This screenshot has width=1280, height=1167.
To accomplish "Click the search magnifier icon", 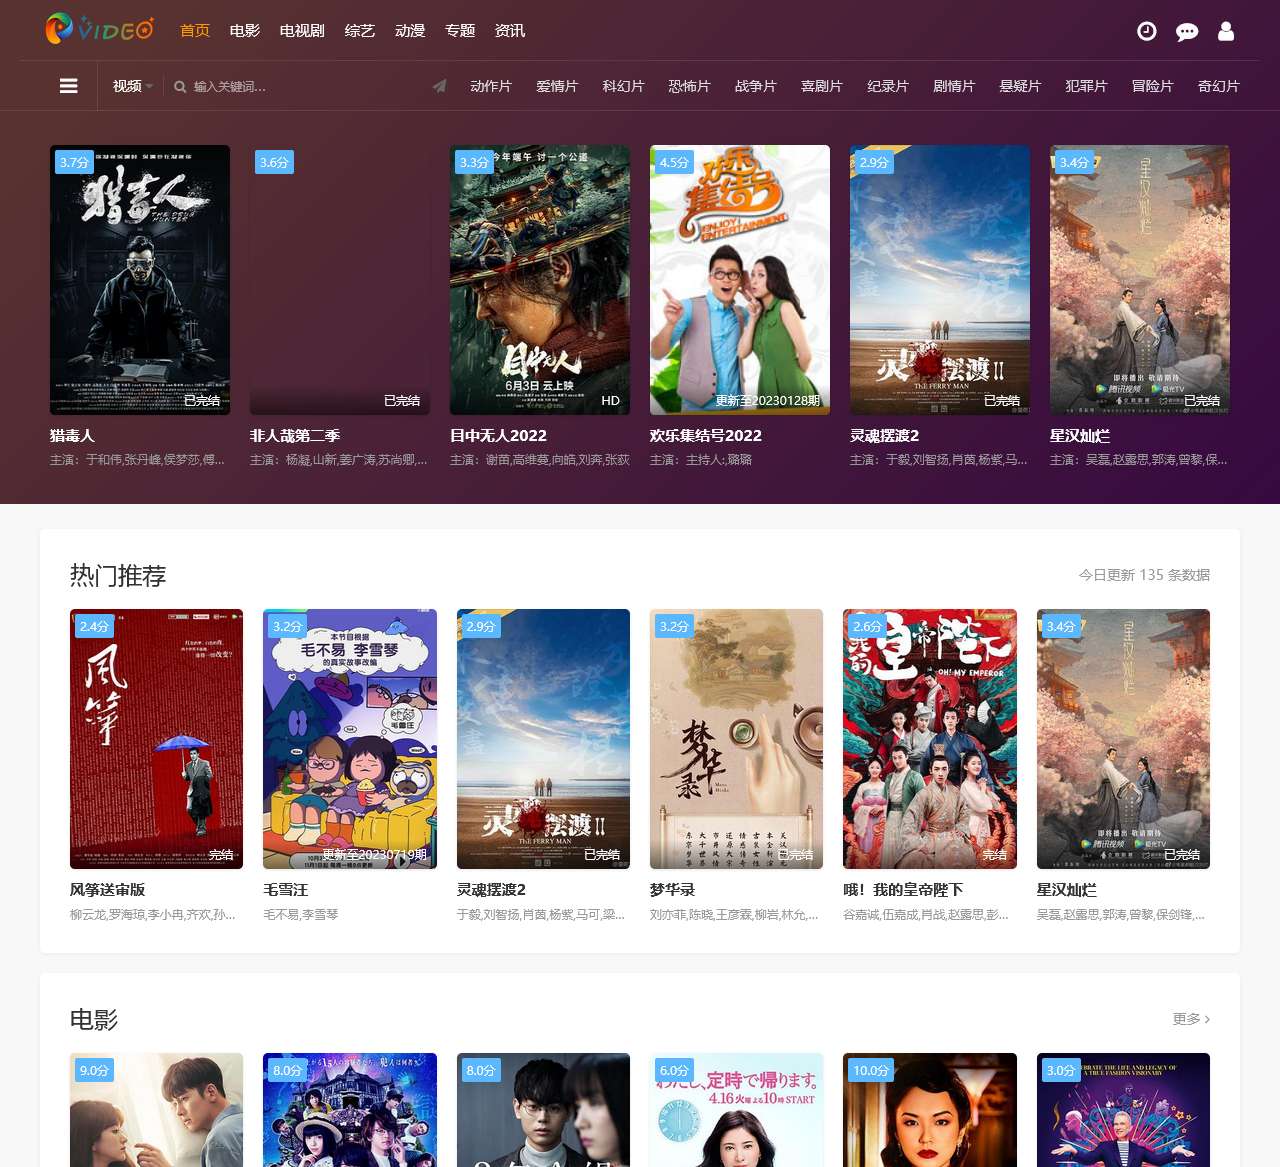I will pyautogui.click(x=180, y=87).
